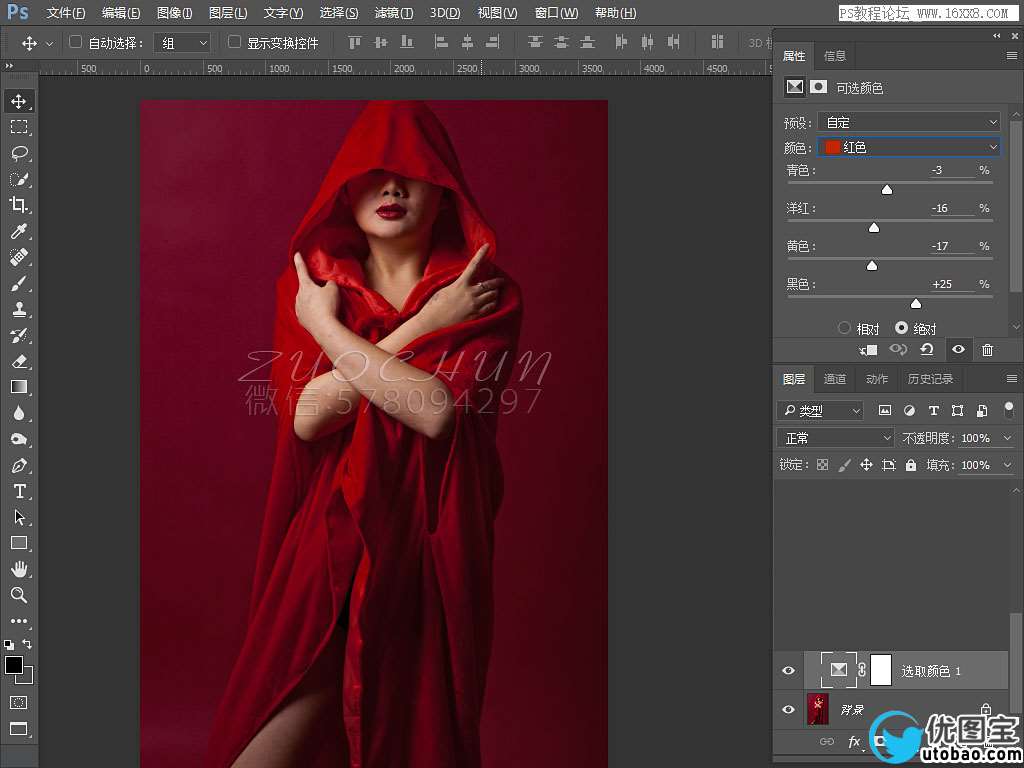
Task: Switch to the 通道 tab
Action: (x=835, y=379)
